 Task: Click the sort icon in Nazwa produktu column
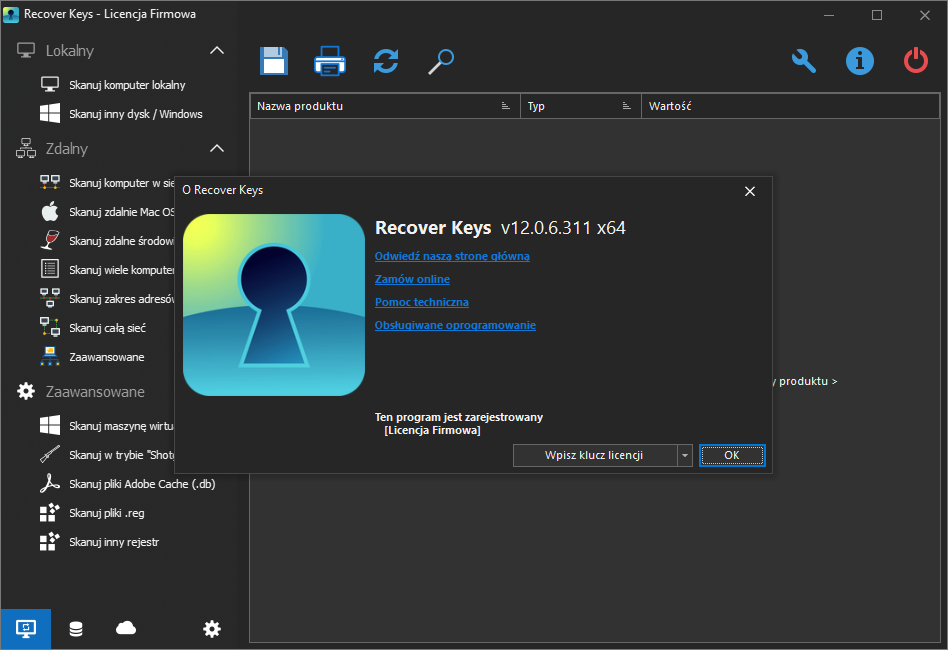[505, 106]
